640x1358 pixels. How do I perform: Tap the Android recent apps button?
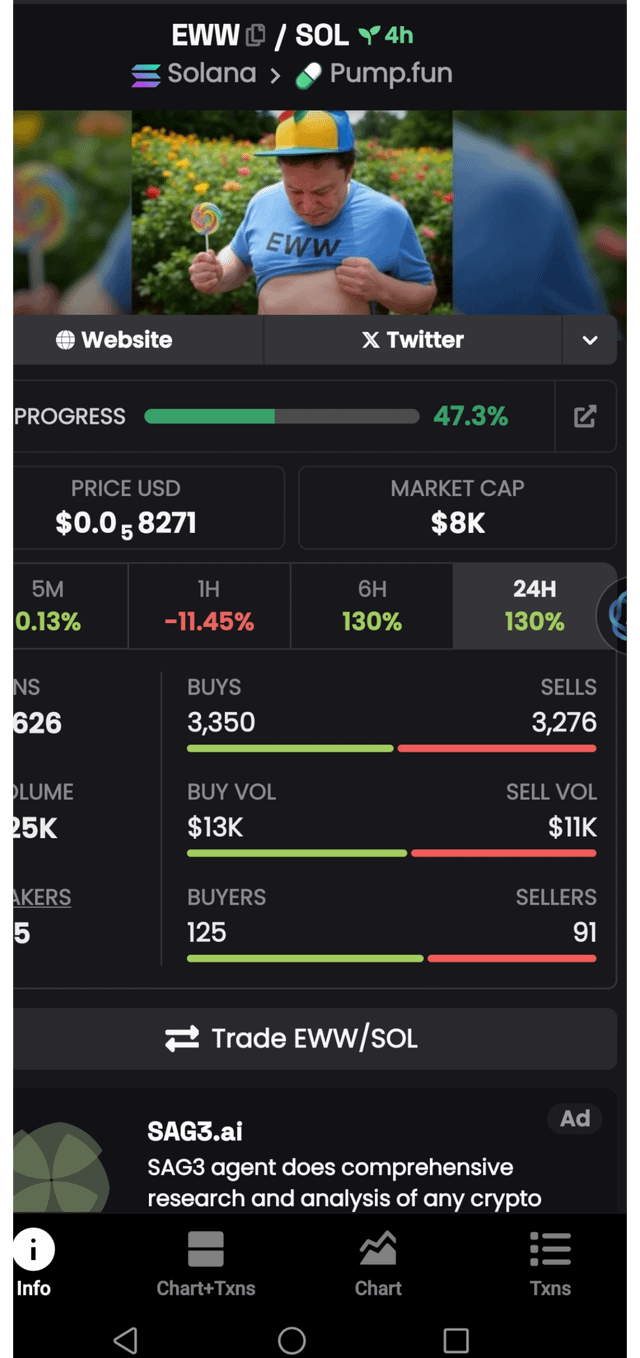click(456, 1340)
